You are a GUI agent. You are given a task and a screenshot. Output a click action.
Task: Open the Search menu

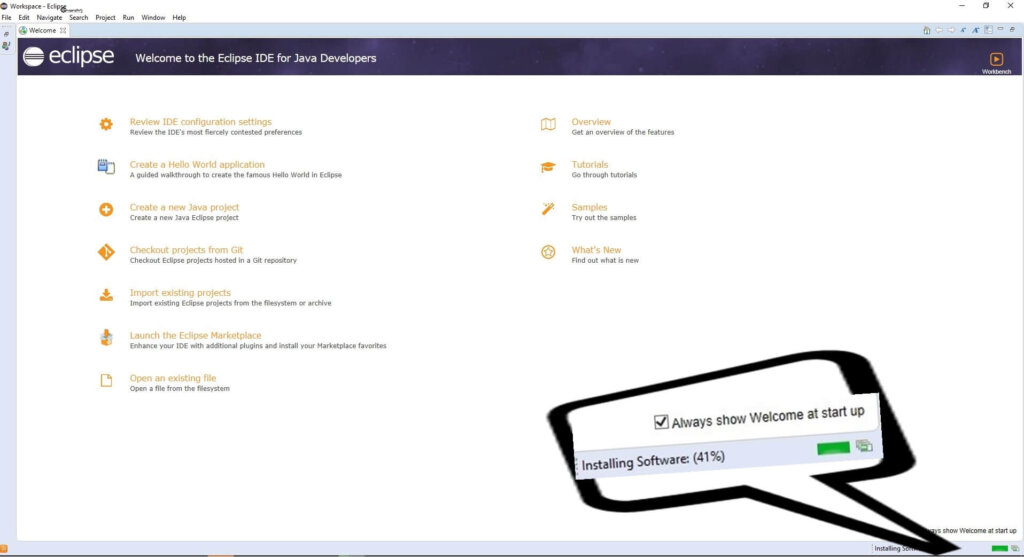click(x=78, y=18)
